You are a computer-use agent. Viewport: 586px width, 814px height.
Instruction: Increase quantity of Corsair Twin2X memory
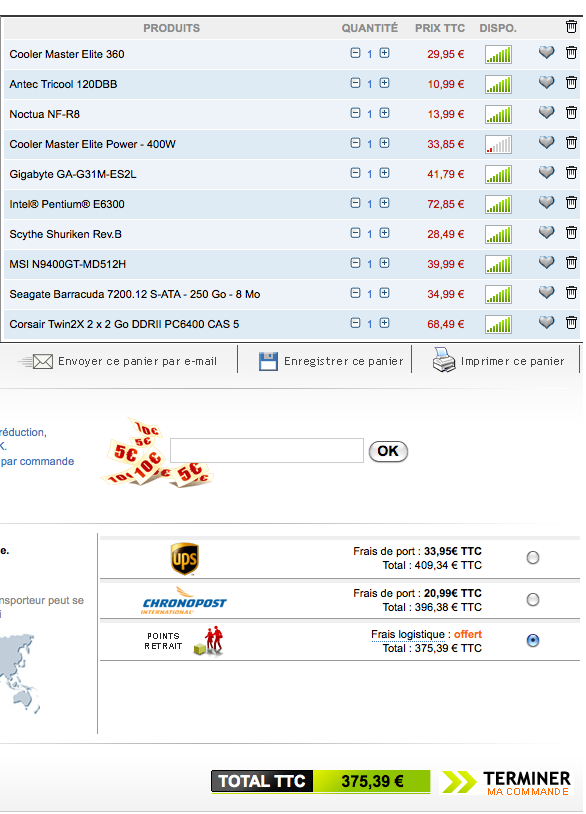coord(384,323)
